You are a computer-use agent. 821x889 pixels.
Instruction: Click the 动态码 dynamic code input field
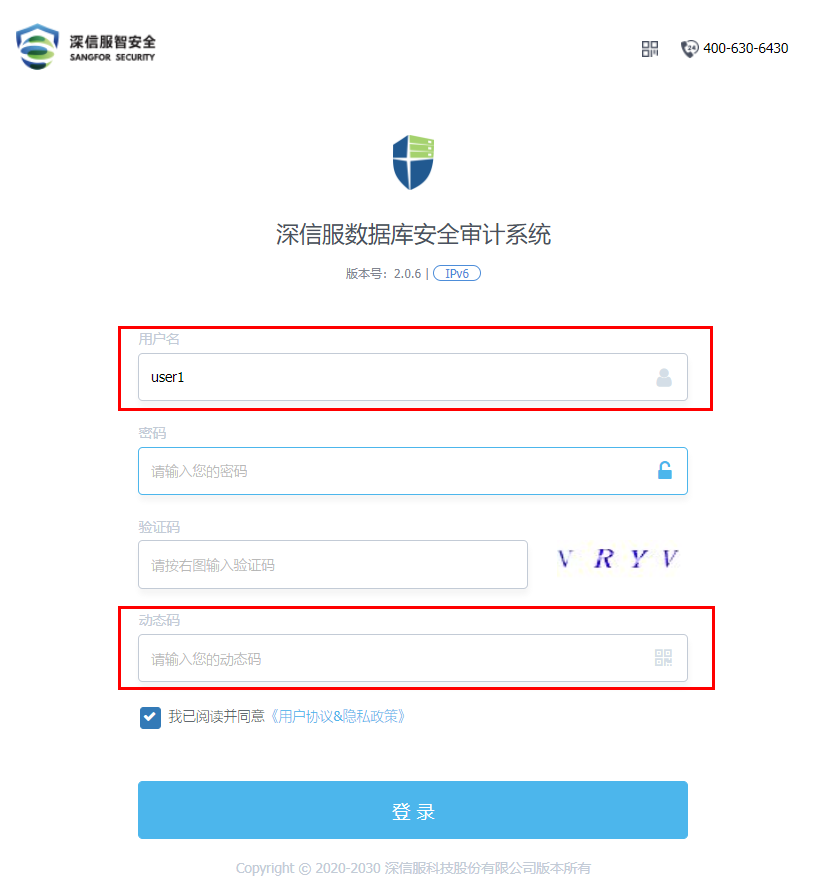pyautogui.click(x=413, y=658)
